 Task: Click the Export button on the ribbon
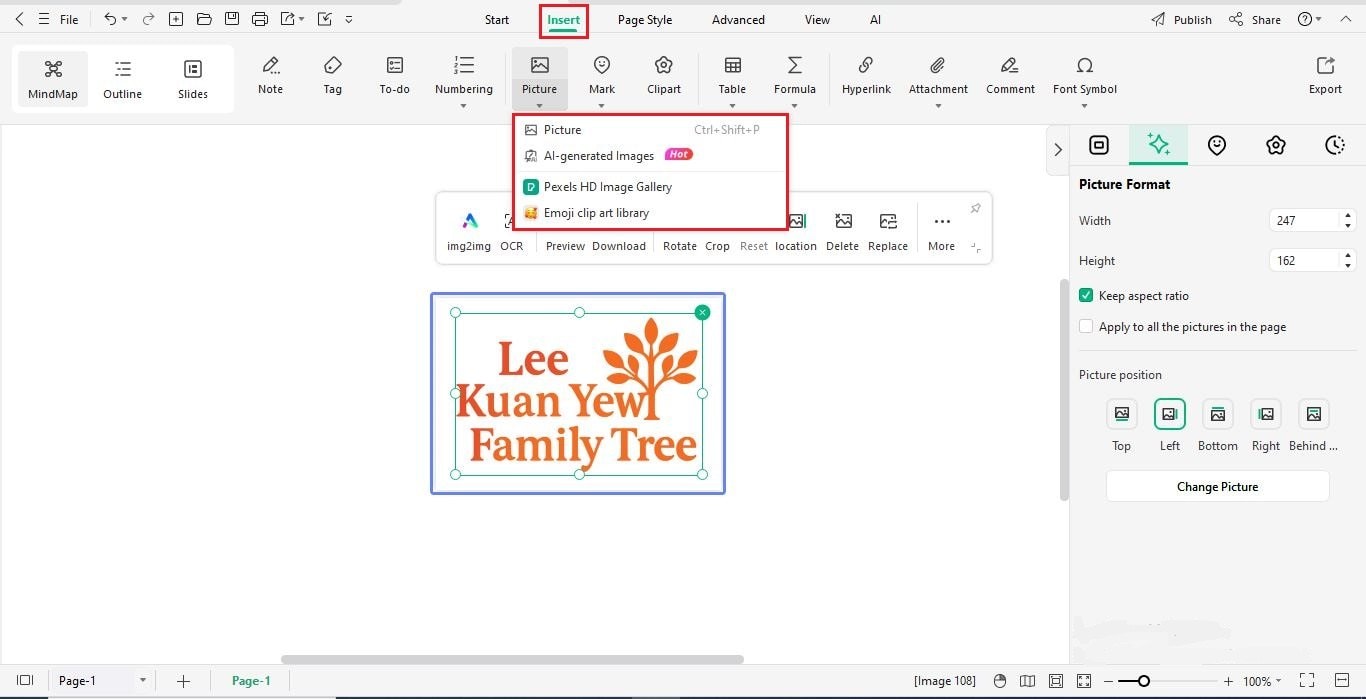pos(1325,76)
